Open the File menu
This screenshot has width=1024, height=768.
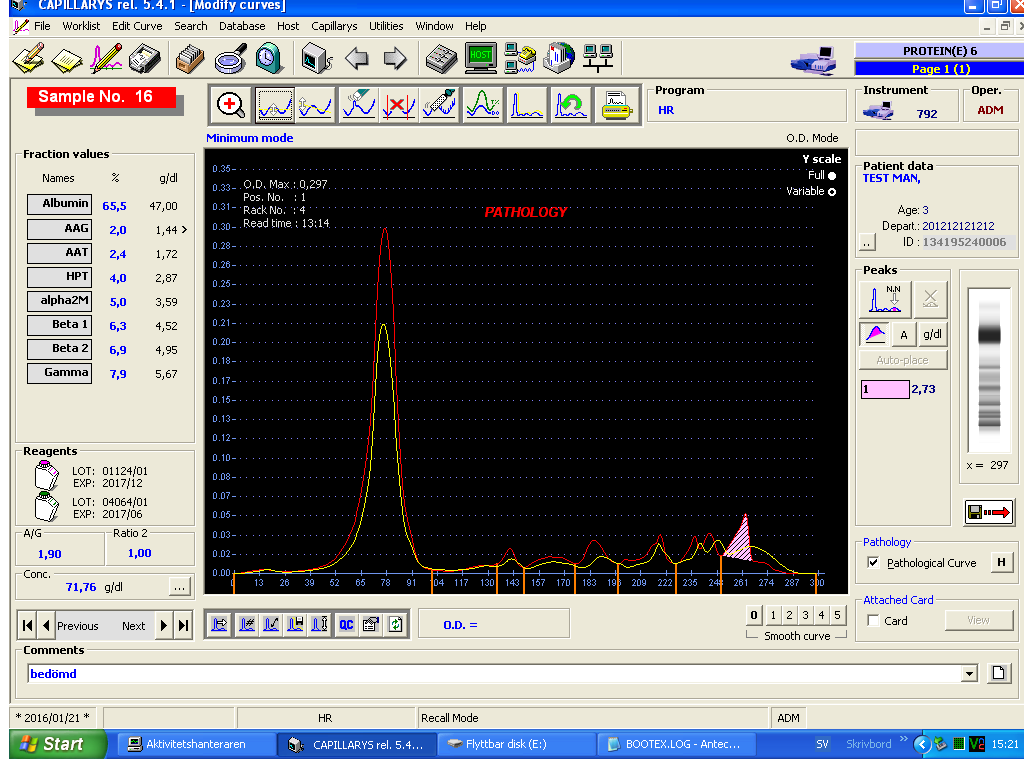(x=42, y=26)
